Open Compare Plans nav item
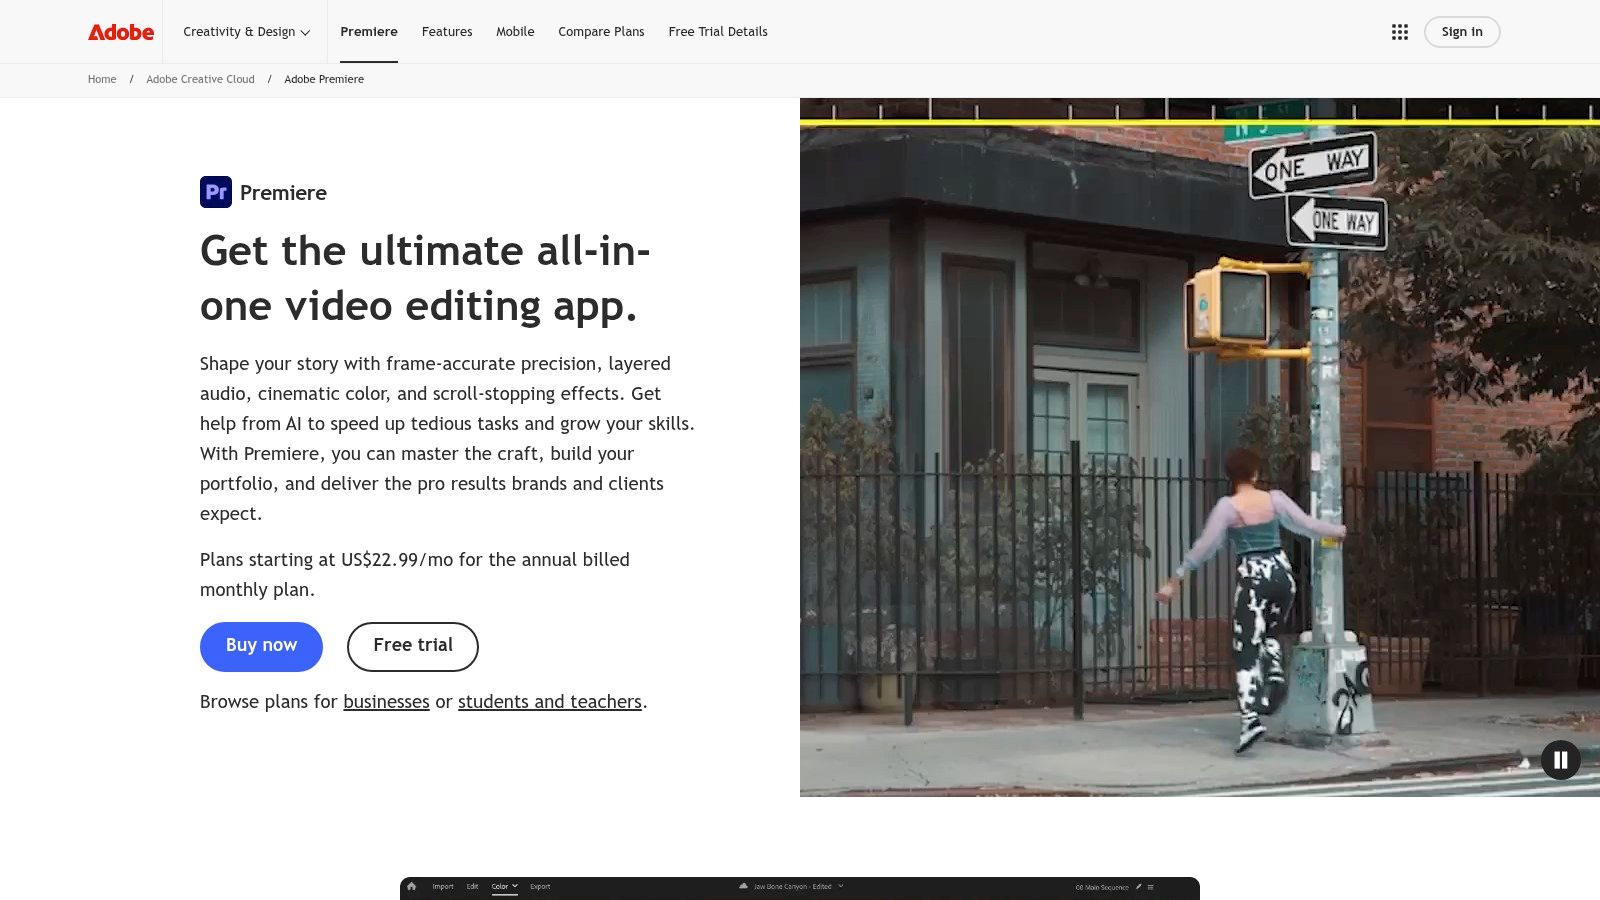Screen dimensions: 1600x900 601,32
